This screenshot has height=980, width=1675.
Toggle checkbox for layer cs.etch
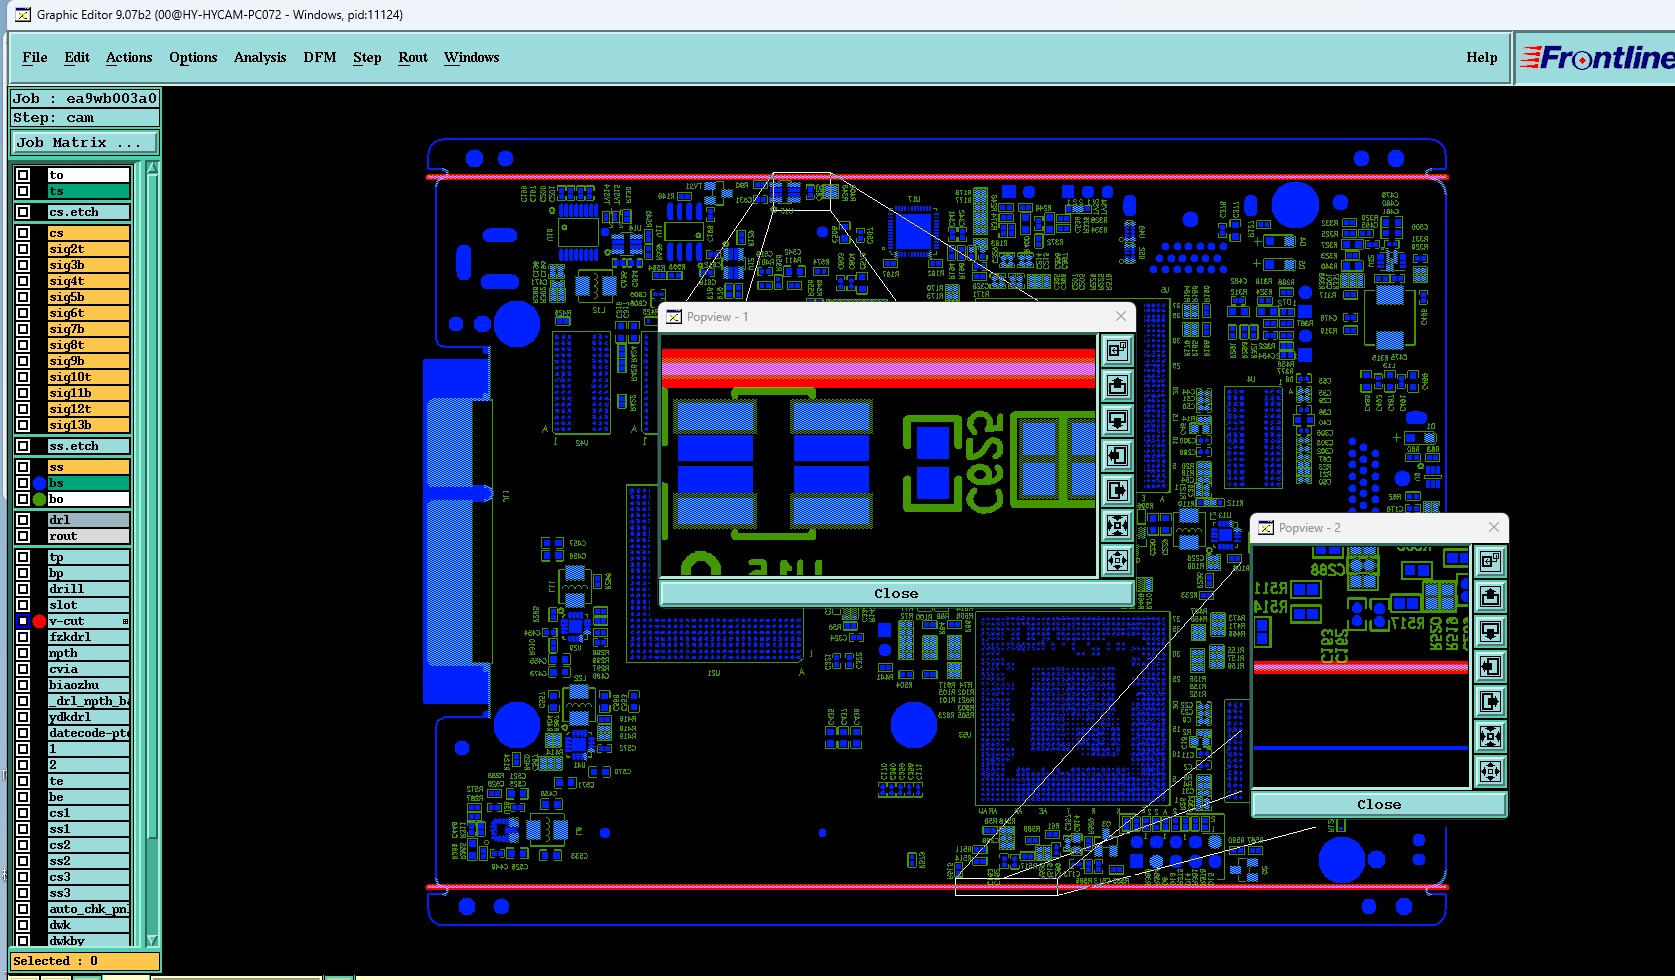[23, 212]
